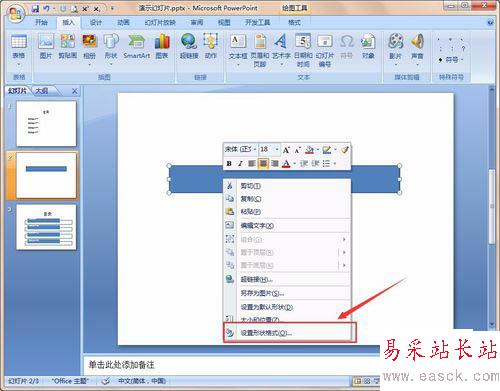
Task: Insert a picture using 图片 icon
Action: pyautogui.click(x=46, y=47)
